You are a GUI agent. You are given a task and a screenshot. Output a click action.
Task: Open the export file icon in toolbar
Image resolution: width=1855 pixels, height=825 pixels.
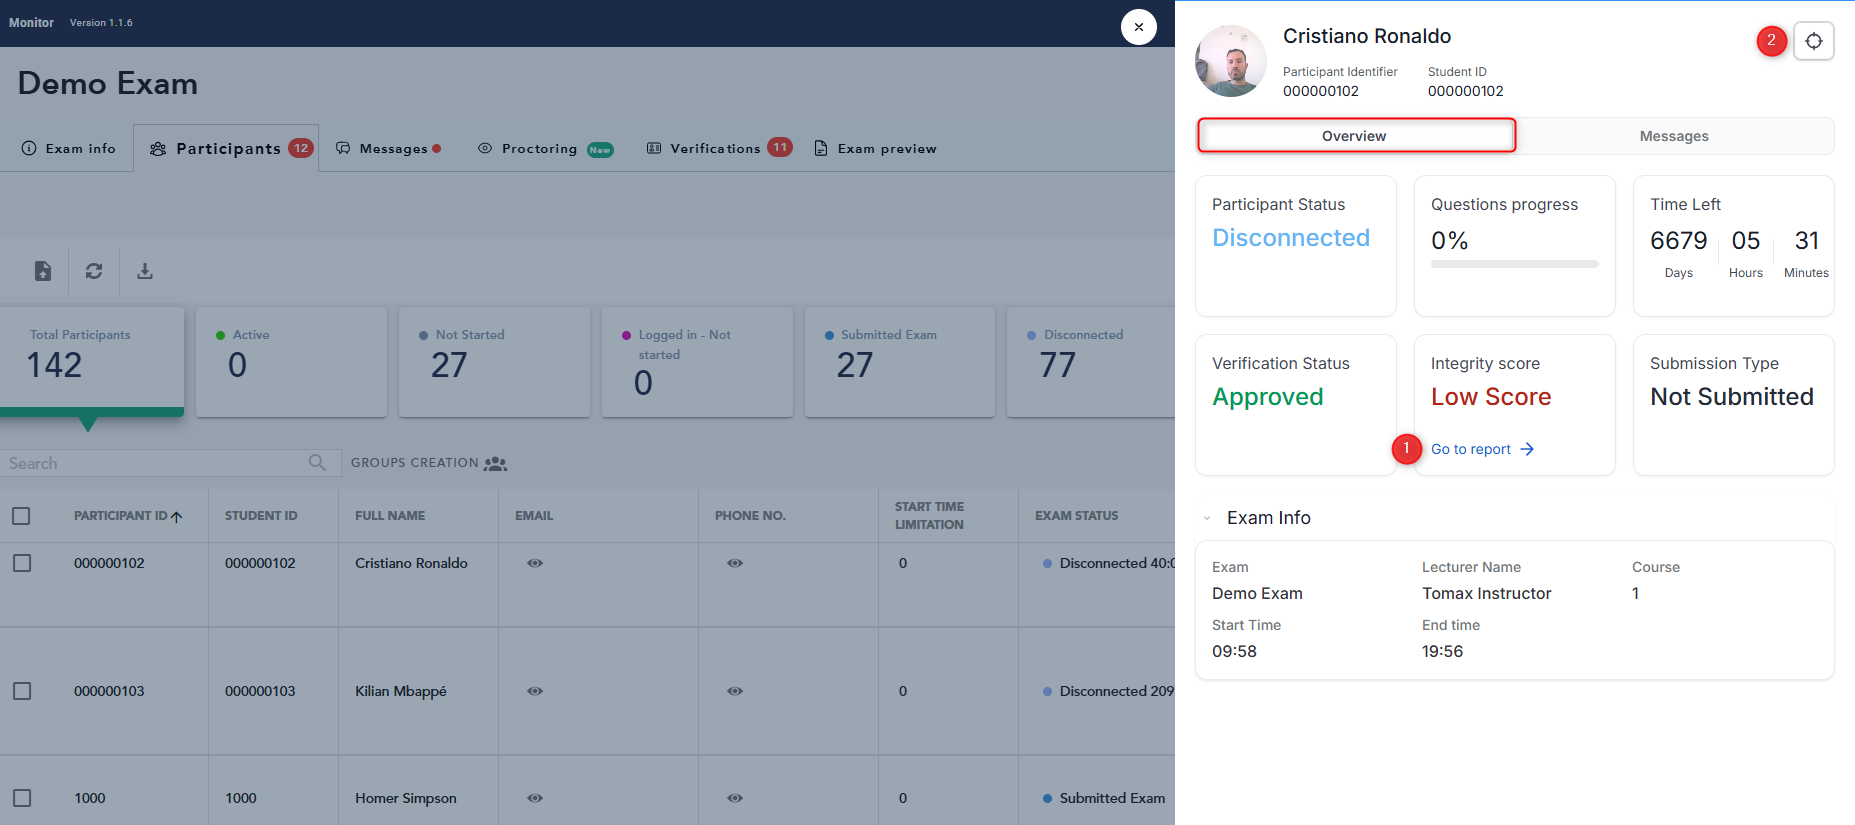click(43, 271)
